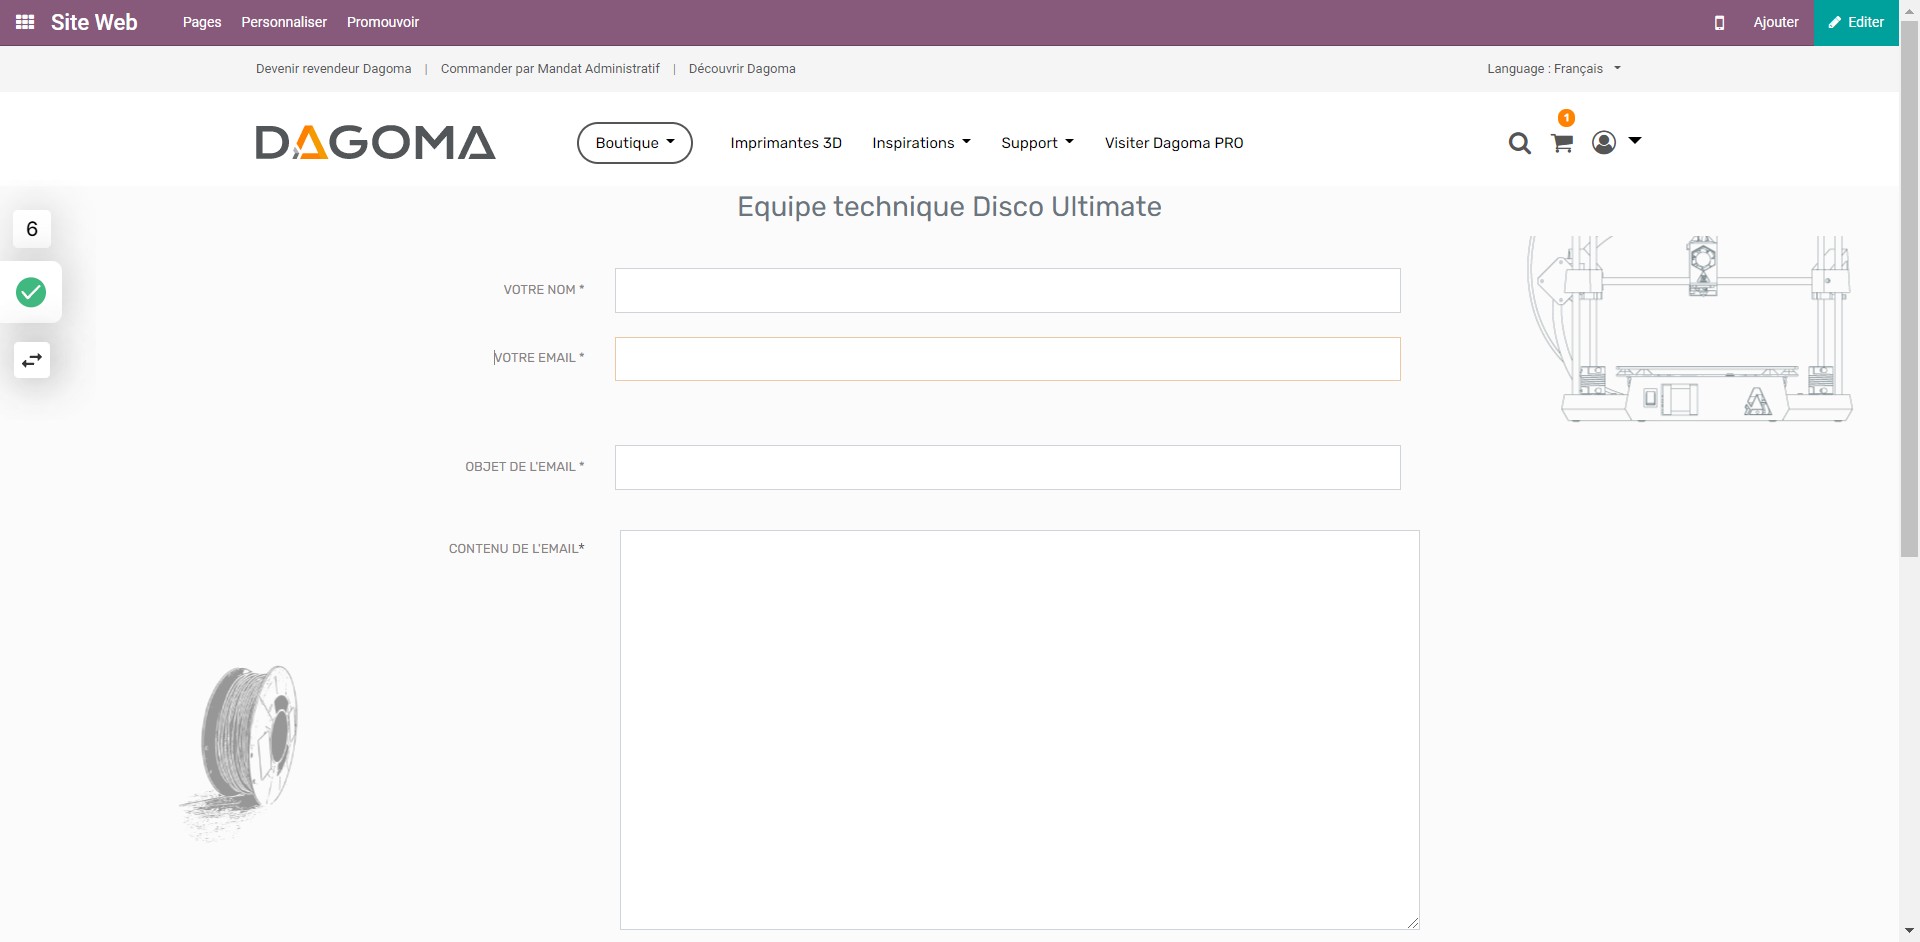Screen dimensions: 1920x942
Task: Open the Promouvoir menu
Action: click(383, 22)
